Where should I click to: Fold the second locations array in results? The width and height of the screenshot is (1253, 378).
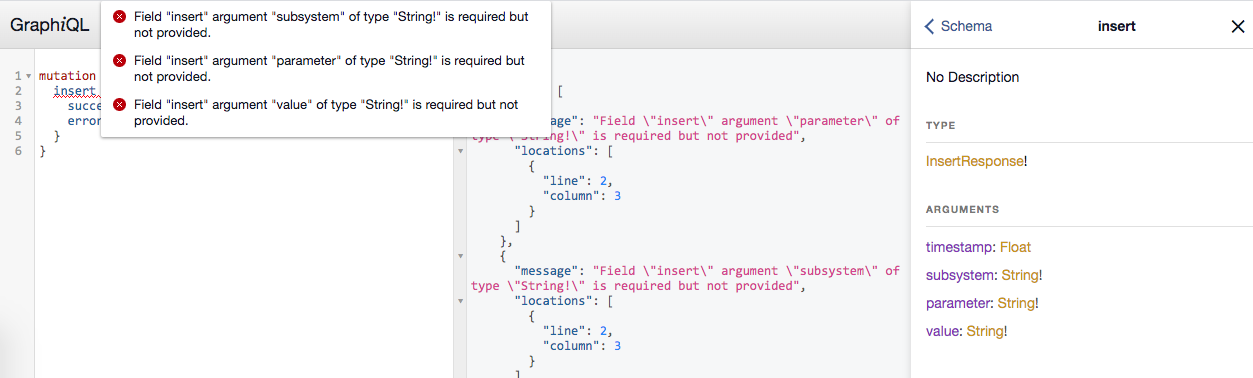460,301
